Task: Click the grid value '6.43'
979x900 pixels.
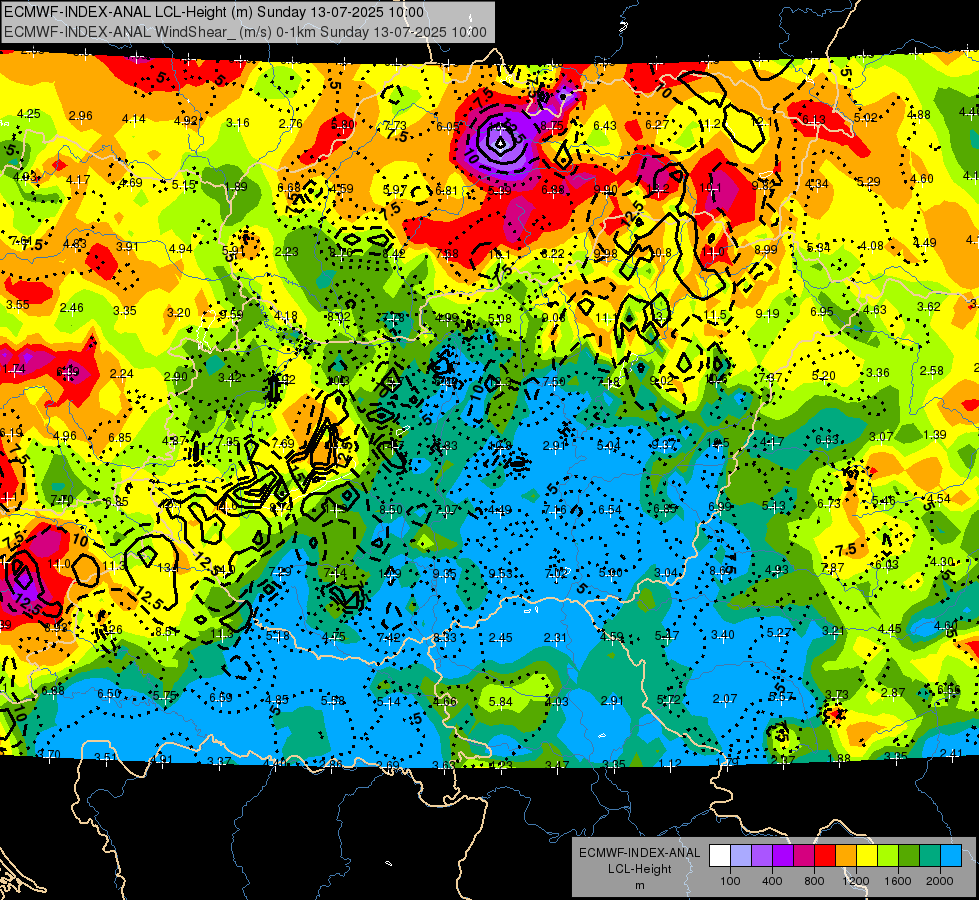Action: (x=605, y=126)
